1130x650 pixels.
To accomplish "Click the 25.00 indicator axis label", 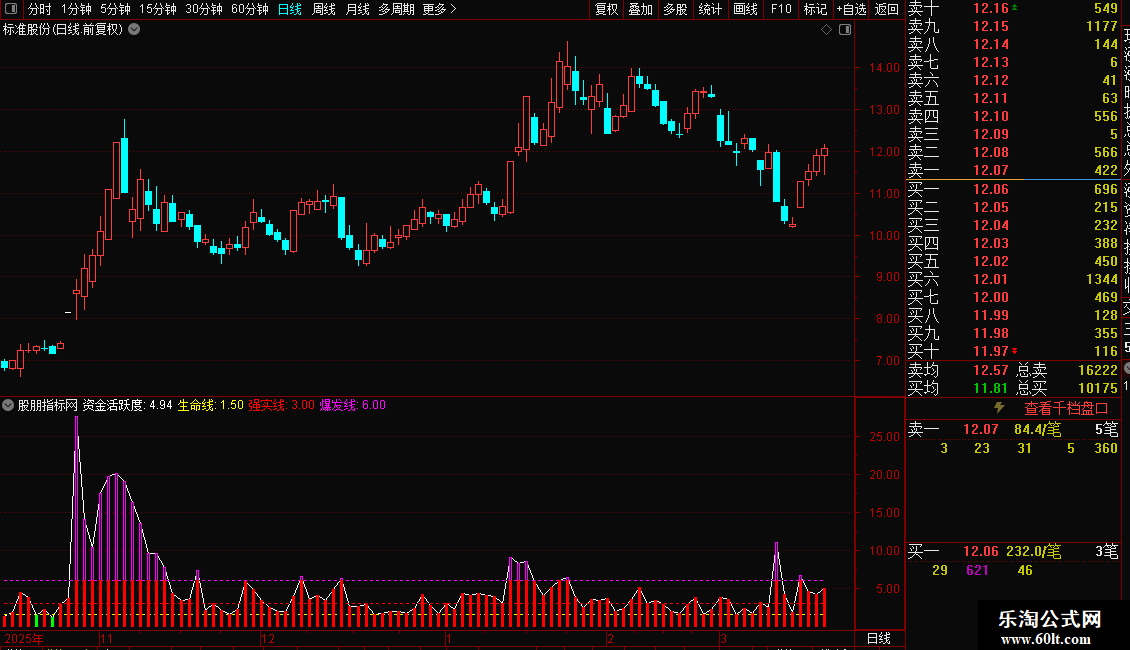I will (884, 437).
